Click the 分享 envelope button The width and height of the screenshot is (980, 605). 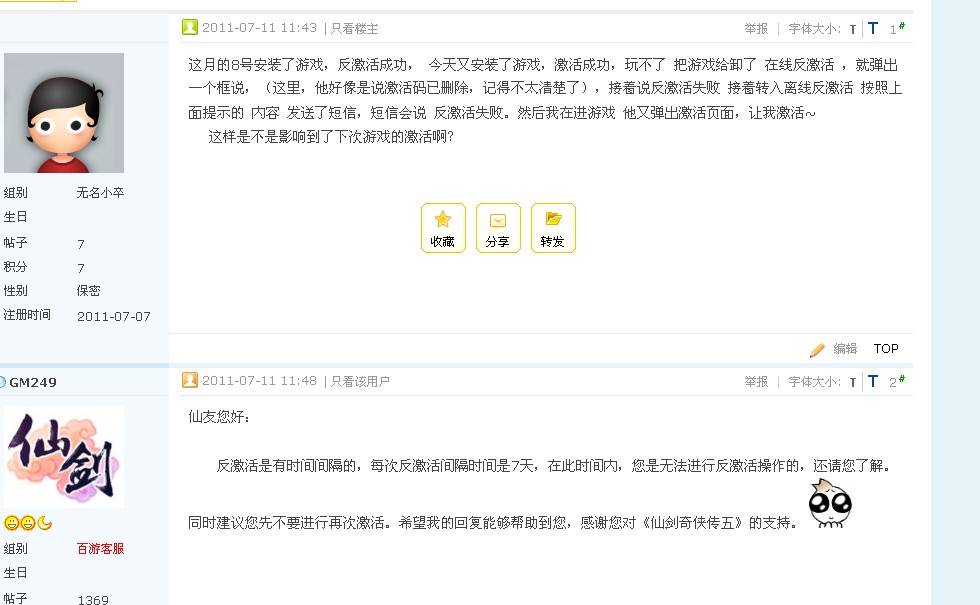point(498,228)
